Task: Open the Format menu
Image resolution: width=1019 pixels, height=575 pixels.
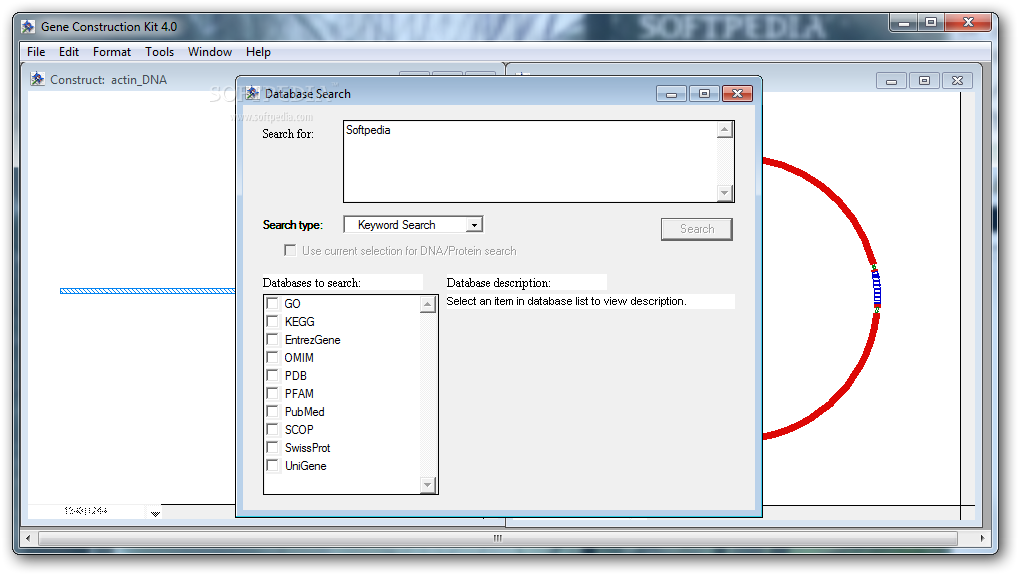Action: point(112,52)
